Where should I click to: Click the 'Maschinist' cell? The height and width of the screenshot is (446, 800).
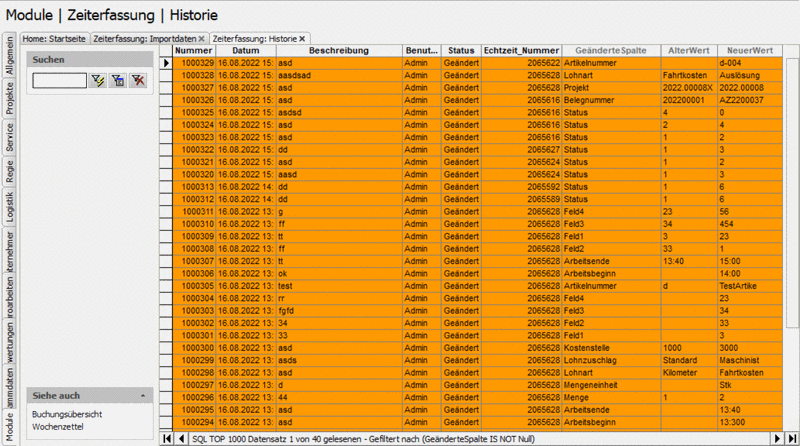pos(750,360)
